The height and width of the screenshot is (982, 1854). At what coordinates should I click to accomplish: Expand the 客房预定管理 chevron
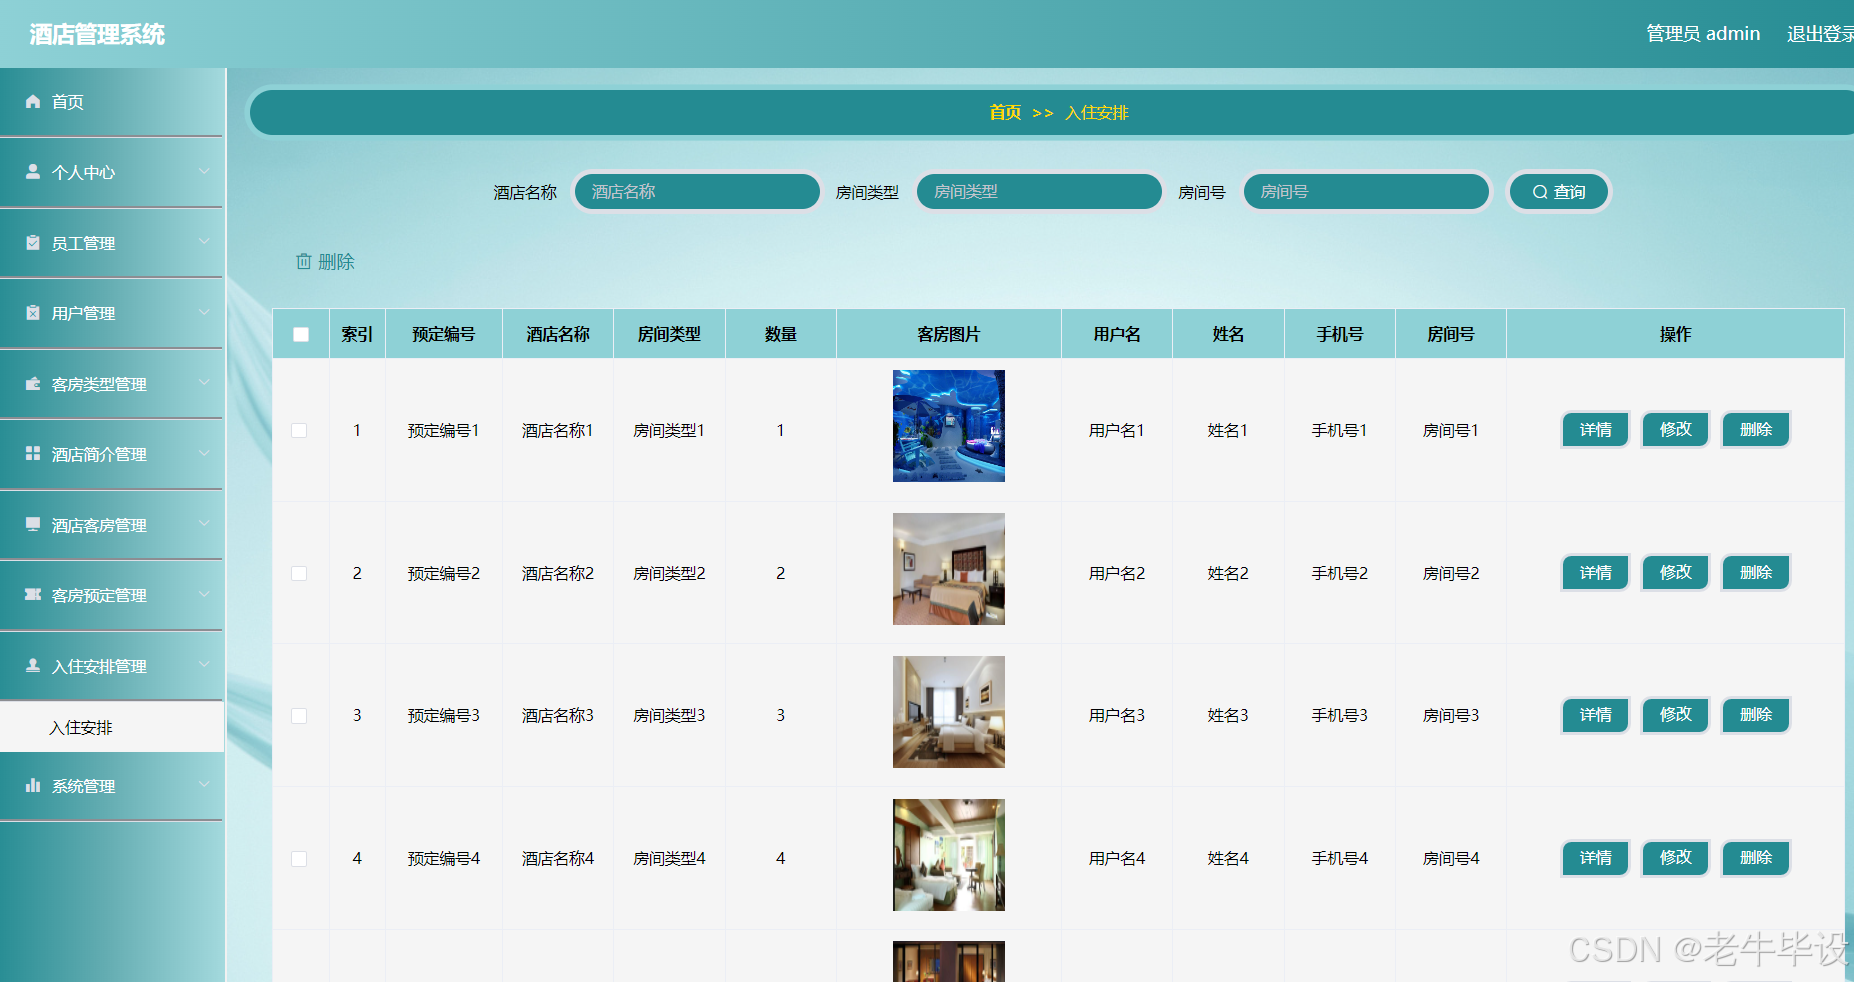[204, 594]
